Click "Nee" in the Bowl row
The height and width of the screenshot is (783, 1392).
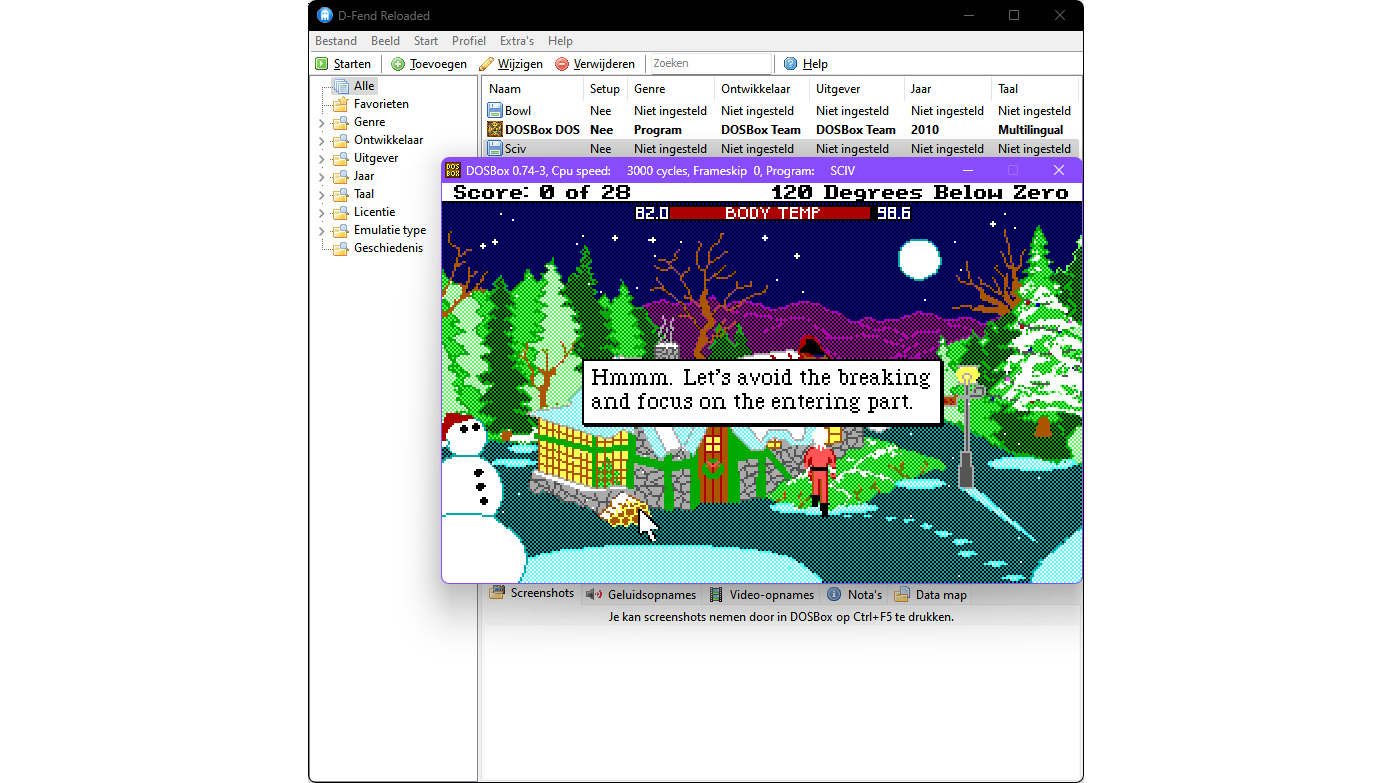[600, 111]
